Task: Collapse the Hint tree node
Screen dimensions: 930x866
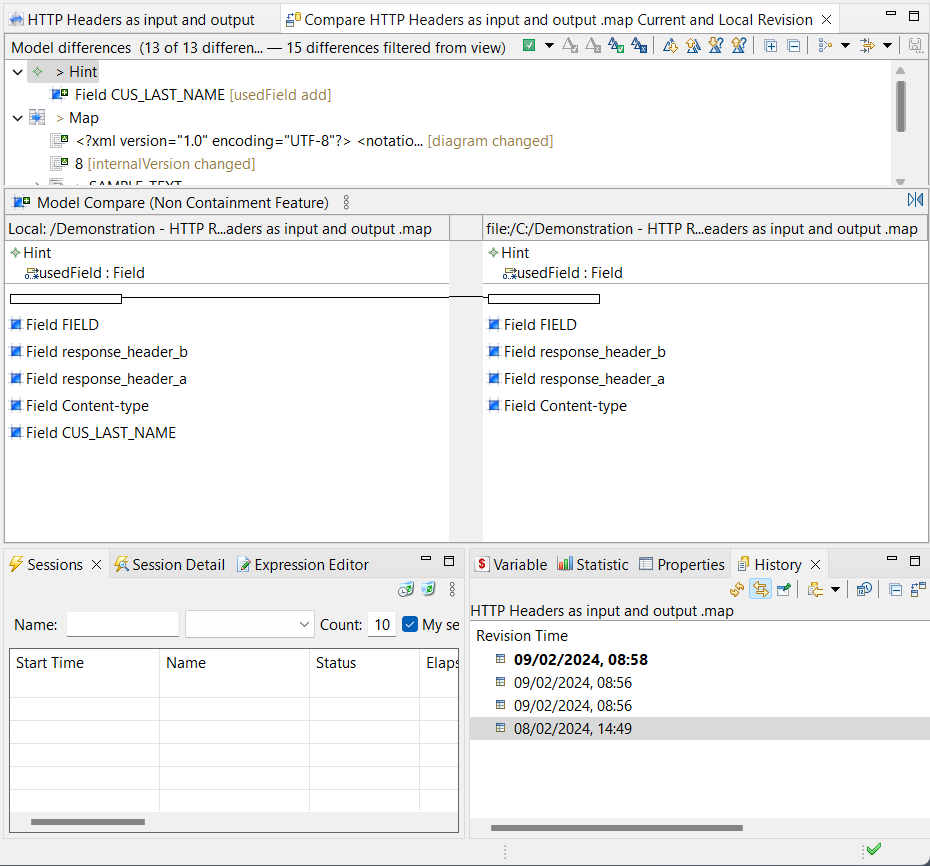Action: pyautogui.click(x=17, y=71)
